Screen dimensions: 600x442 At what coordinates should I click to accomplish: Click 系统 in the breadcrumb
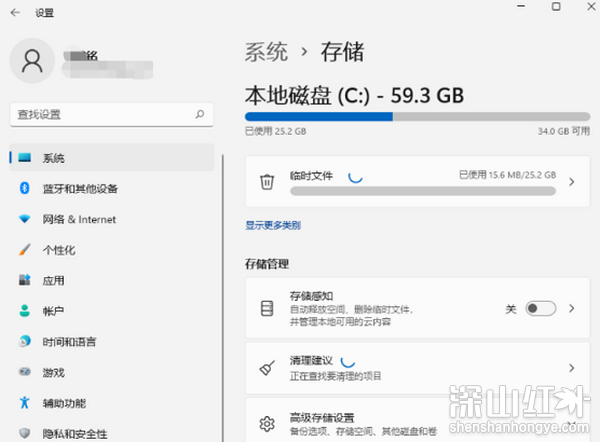coord(266,52)
